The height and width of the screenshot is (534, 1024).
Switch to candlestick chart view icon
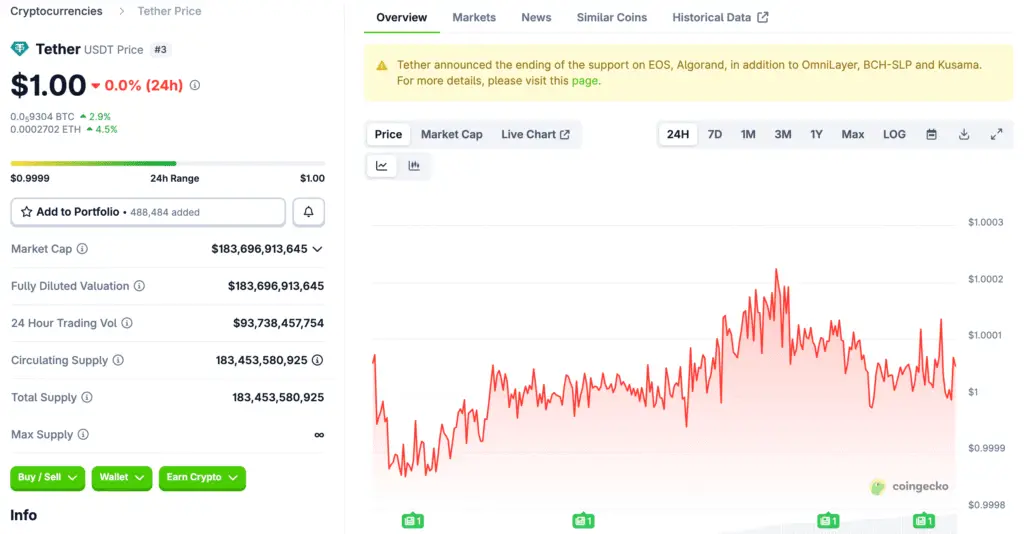point(414,166)
